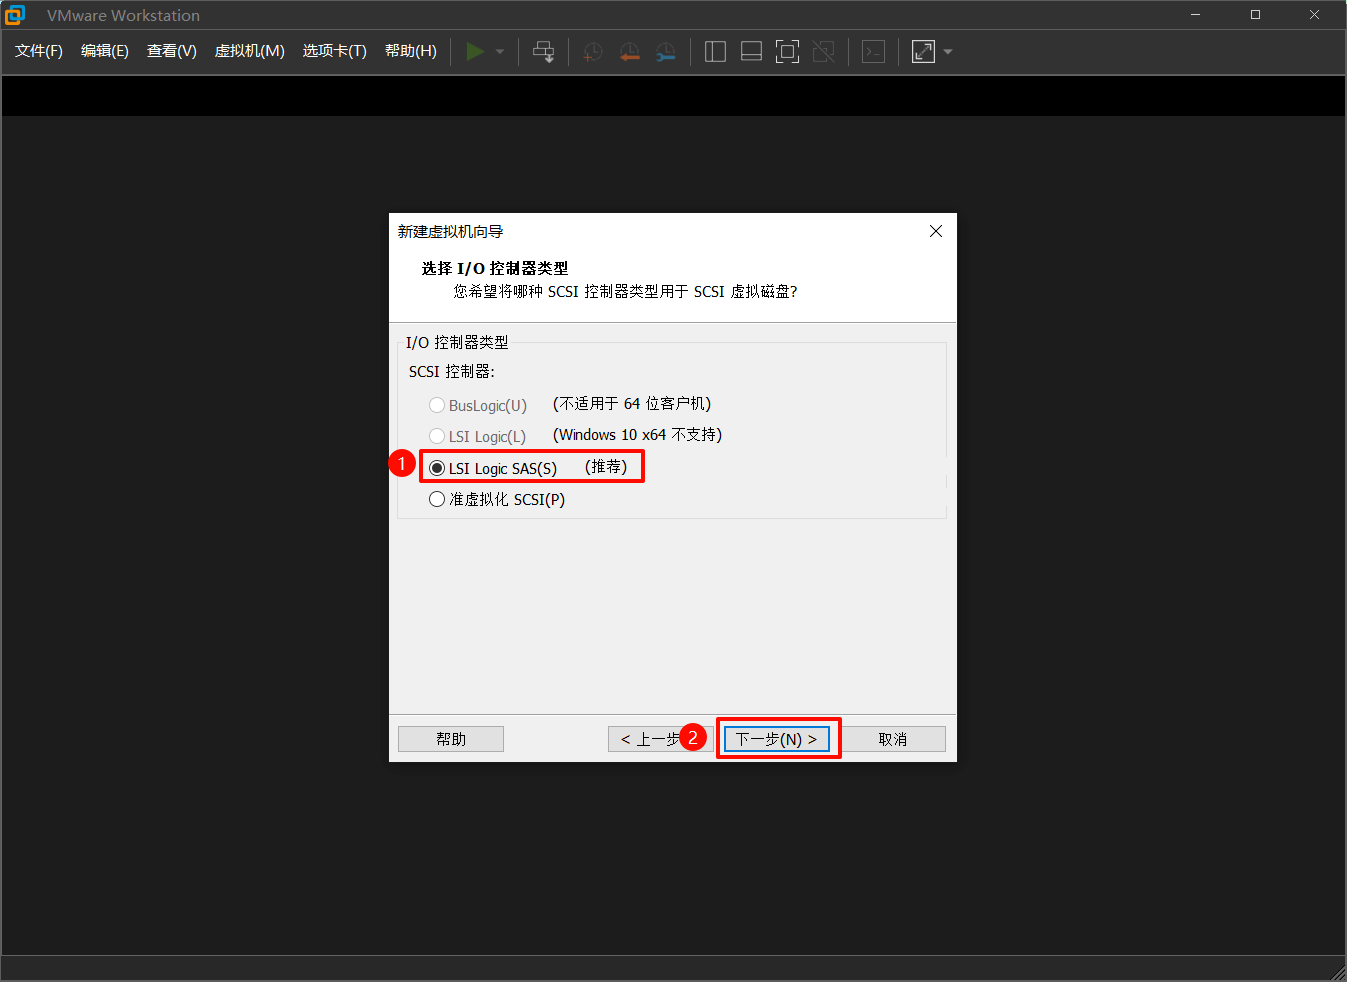Screen dimensions: 1347x982
Task: Click the Send Ctrl+Alt+Del icon
Action: click(x=543, y=51)
